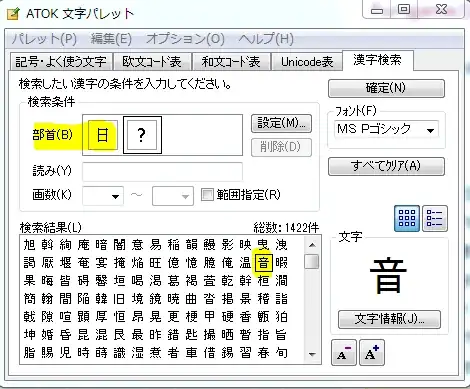Switch to 和文コード表 tab

pos(231,62)
